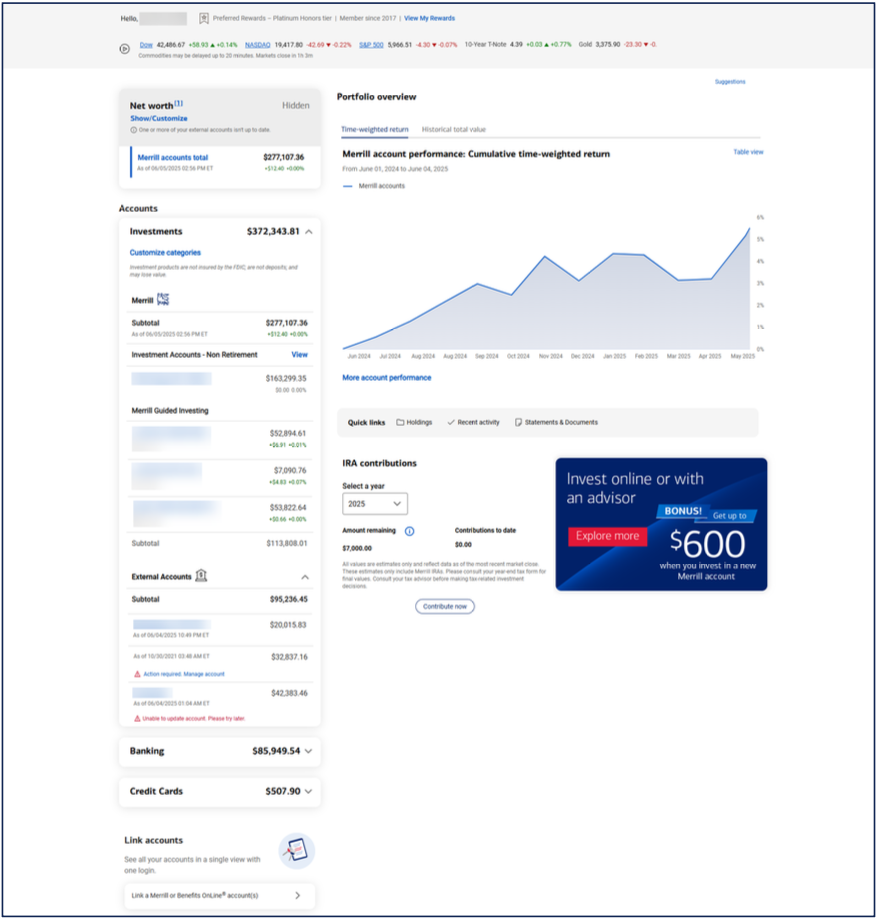Click the Contribute now button
This screenshot has height=919, width=878.
pos(445,607)
